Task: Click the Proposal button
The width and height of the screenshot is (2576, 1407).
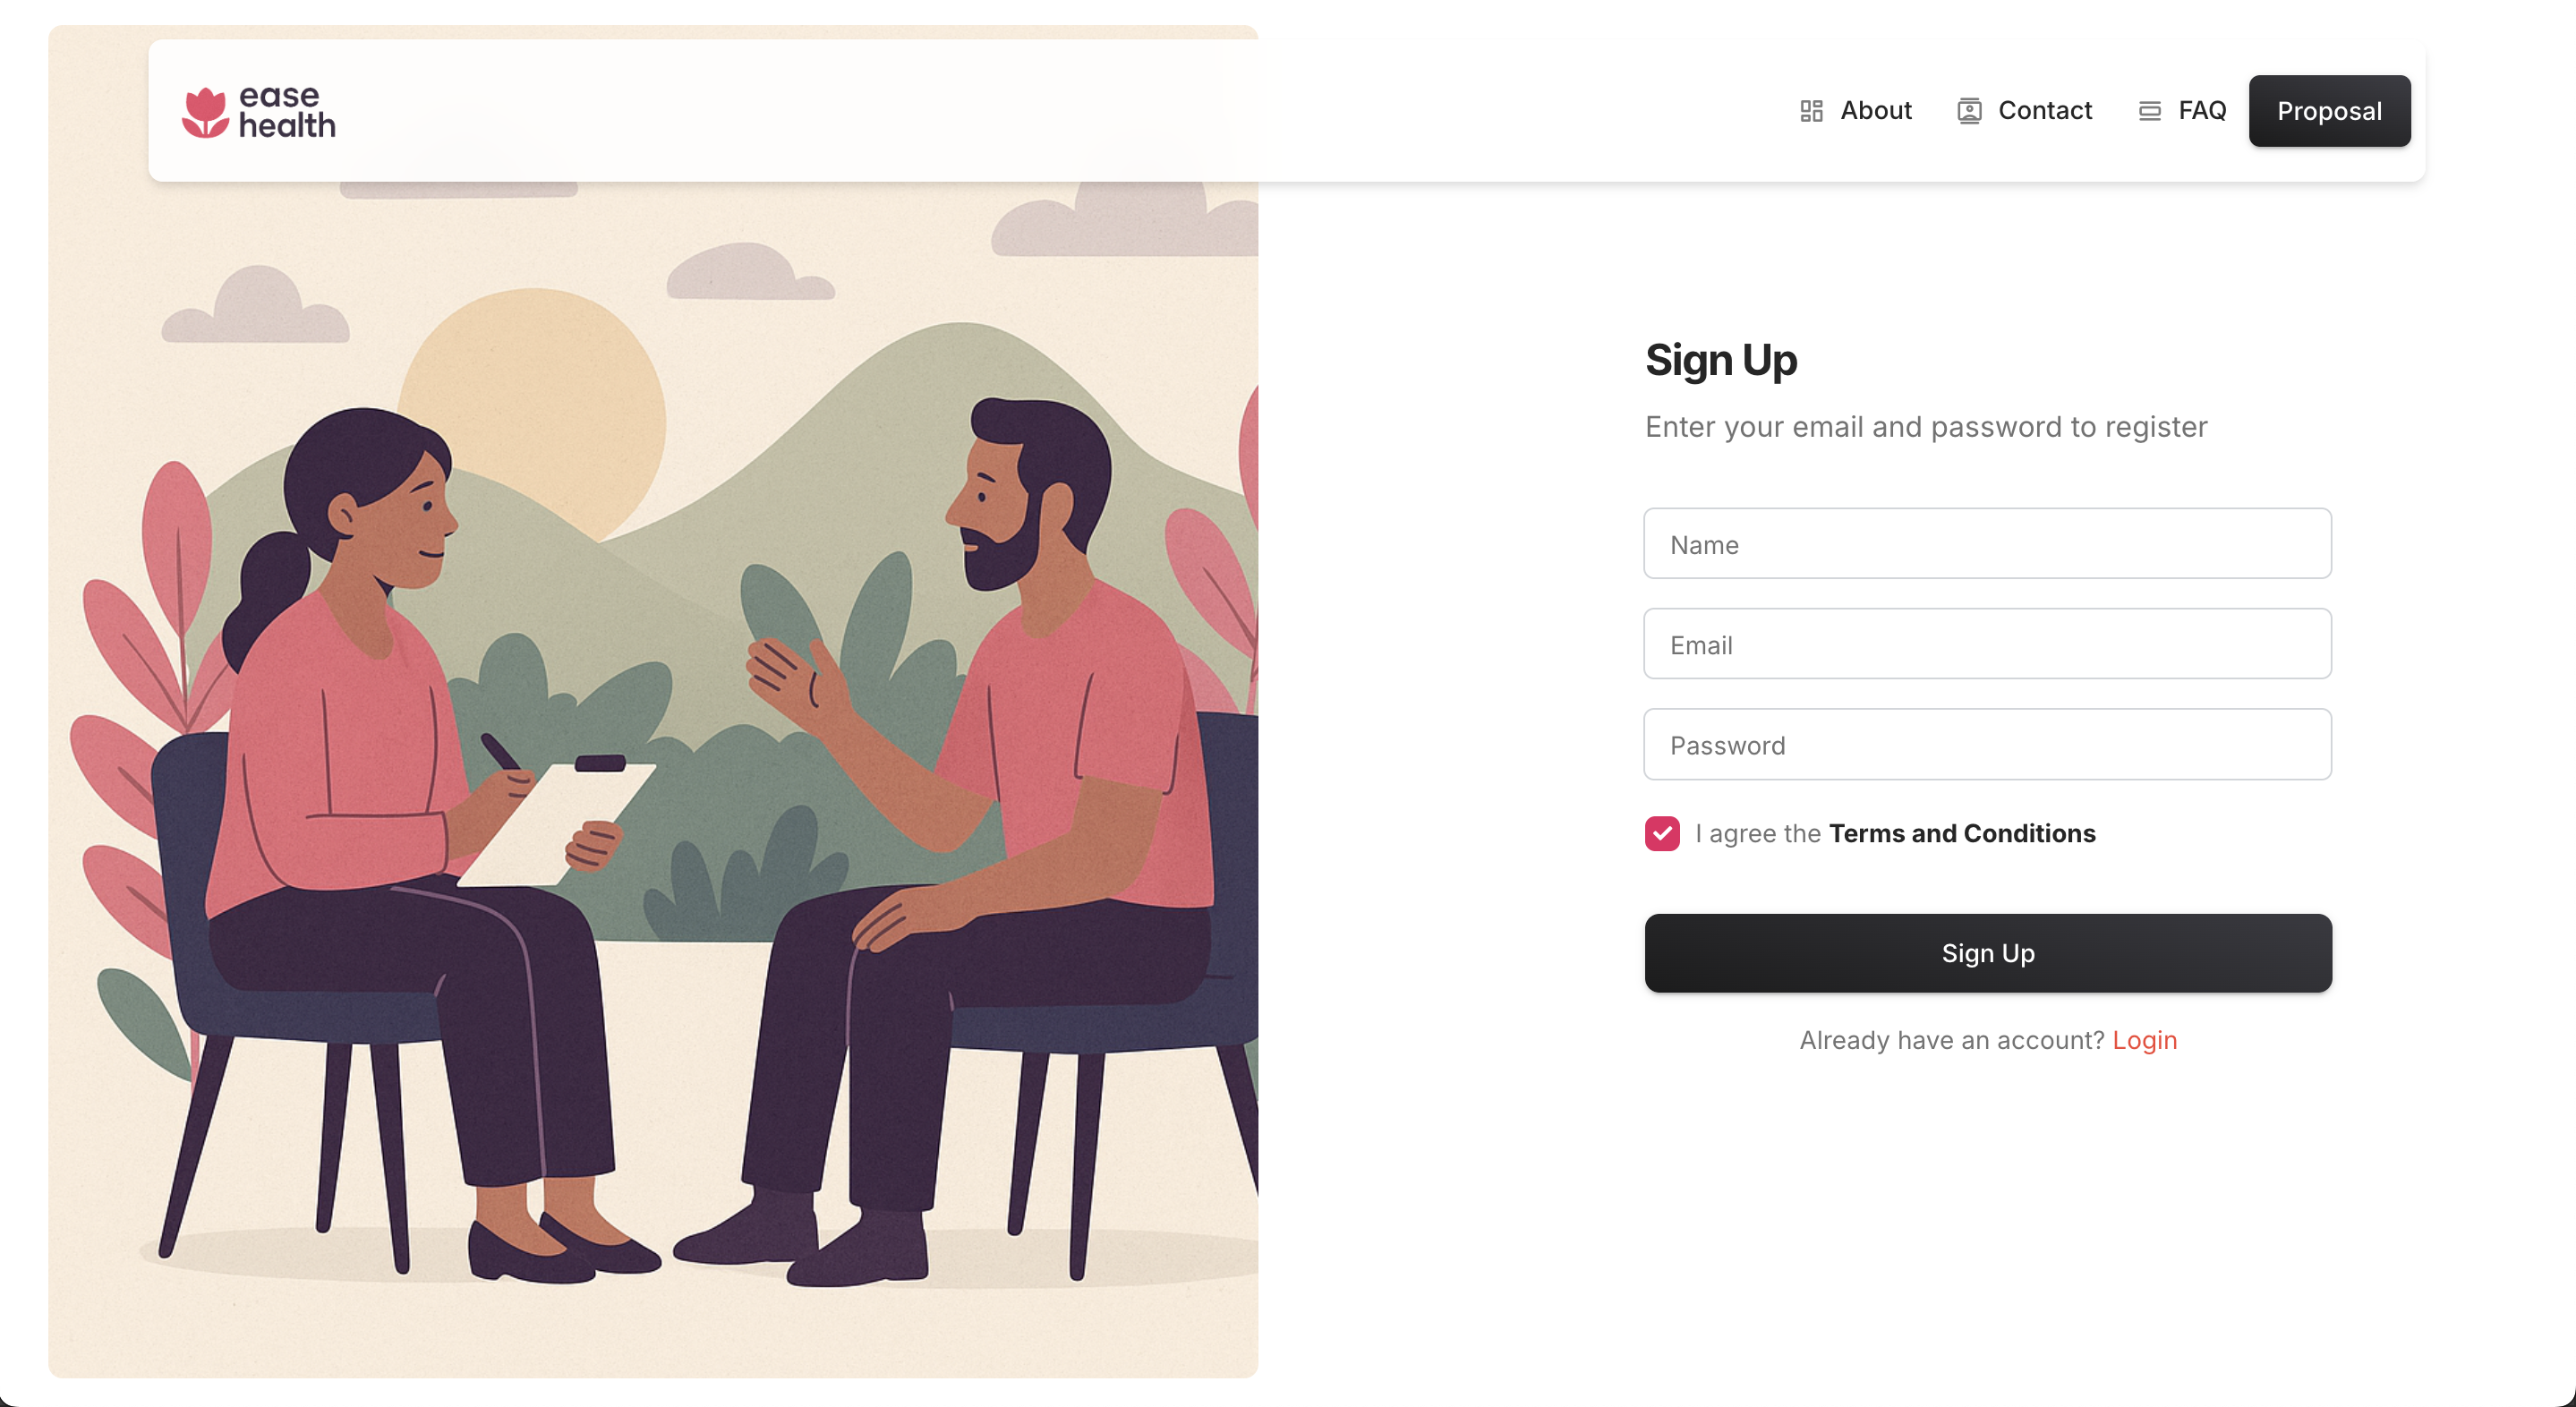Action: tap(2329, 111)
